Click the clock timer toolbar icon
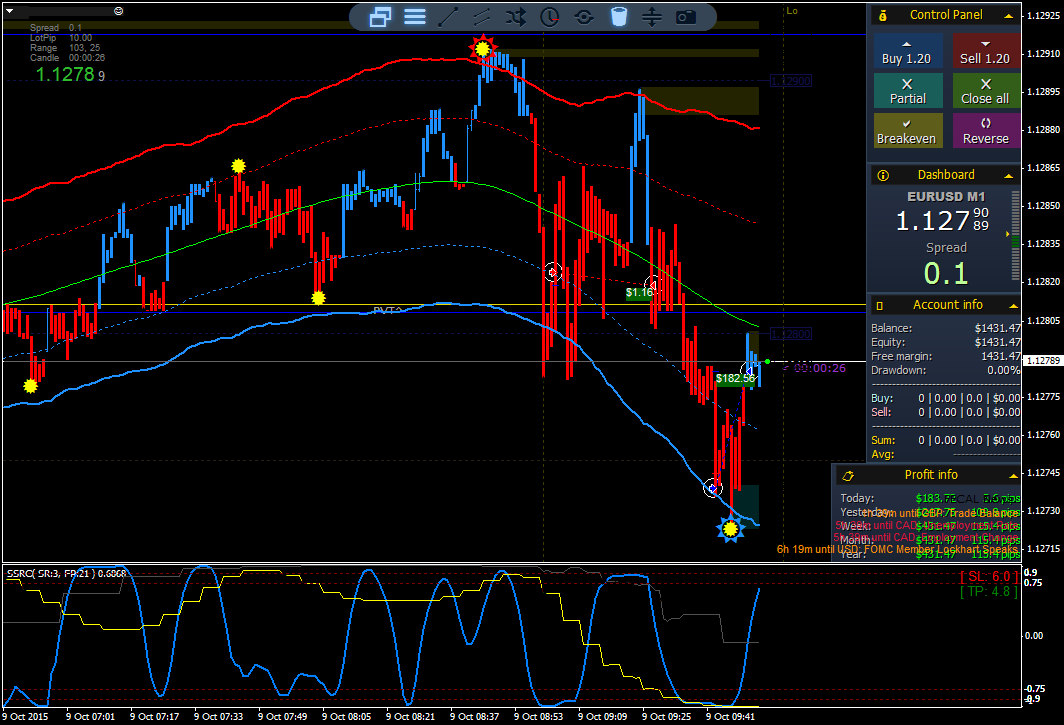This screenshot has width=1064, height=725. [550, 17]
